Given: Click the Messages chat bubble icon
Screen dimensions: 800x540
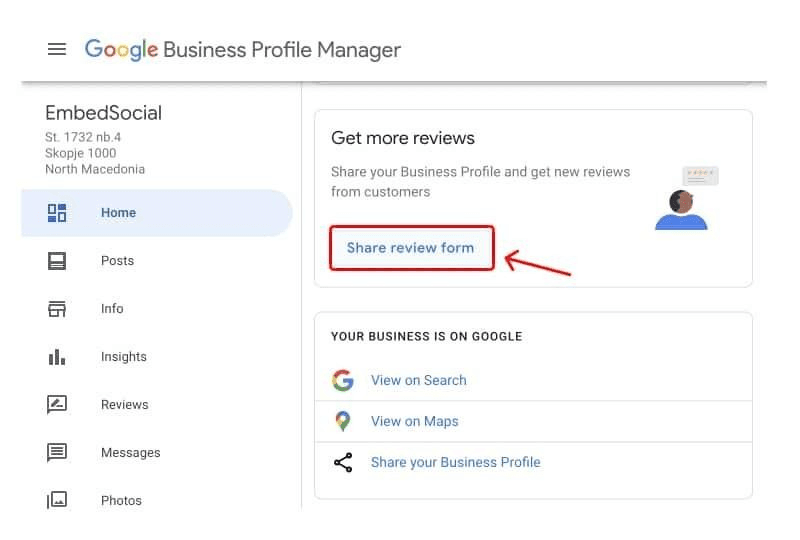Looking at the screenshot, I should click(x=57, y=453).
